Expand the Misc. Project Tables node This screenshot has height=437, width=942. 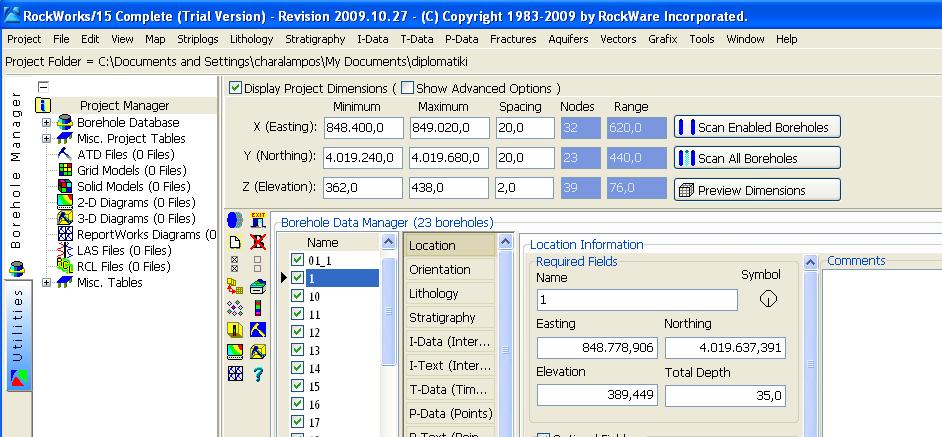(46, 139)
